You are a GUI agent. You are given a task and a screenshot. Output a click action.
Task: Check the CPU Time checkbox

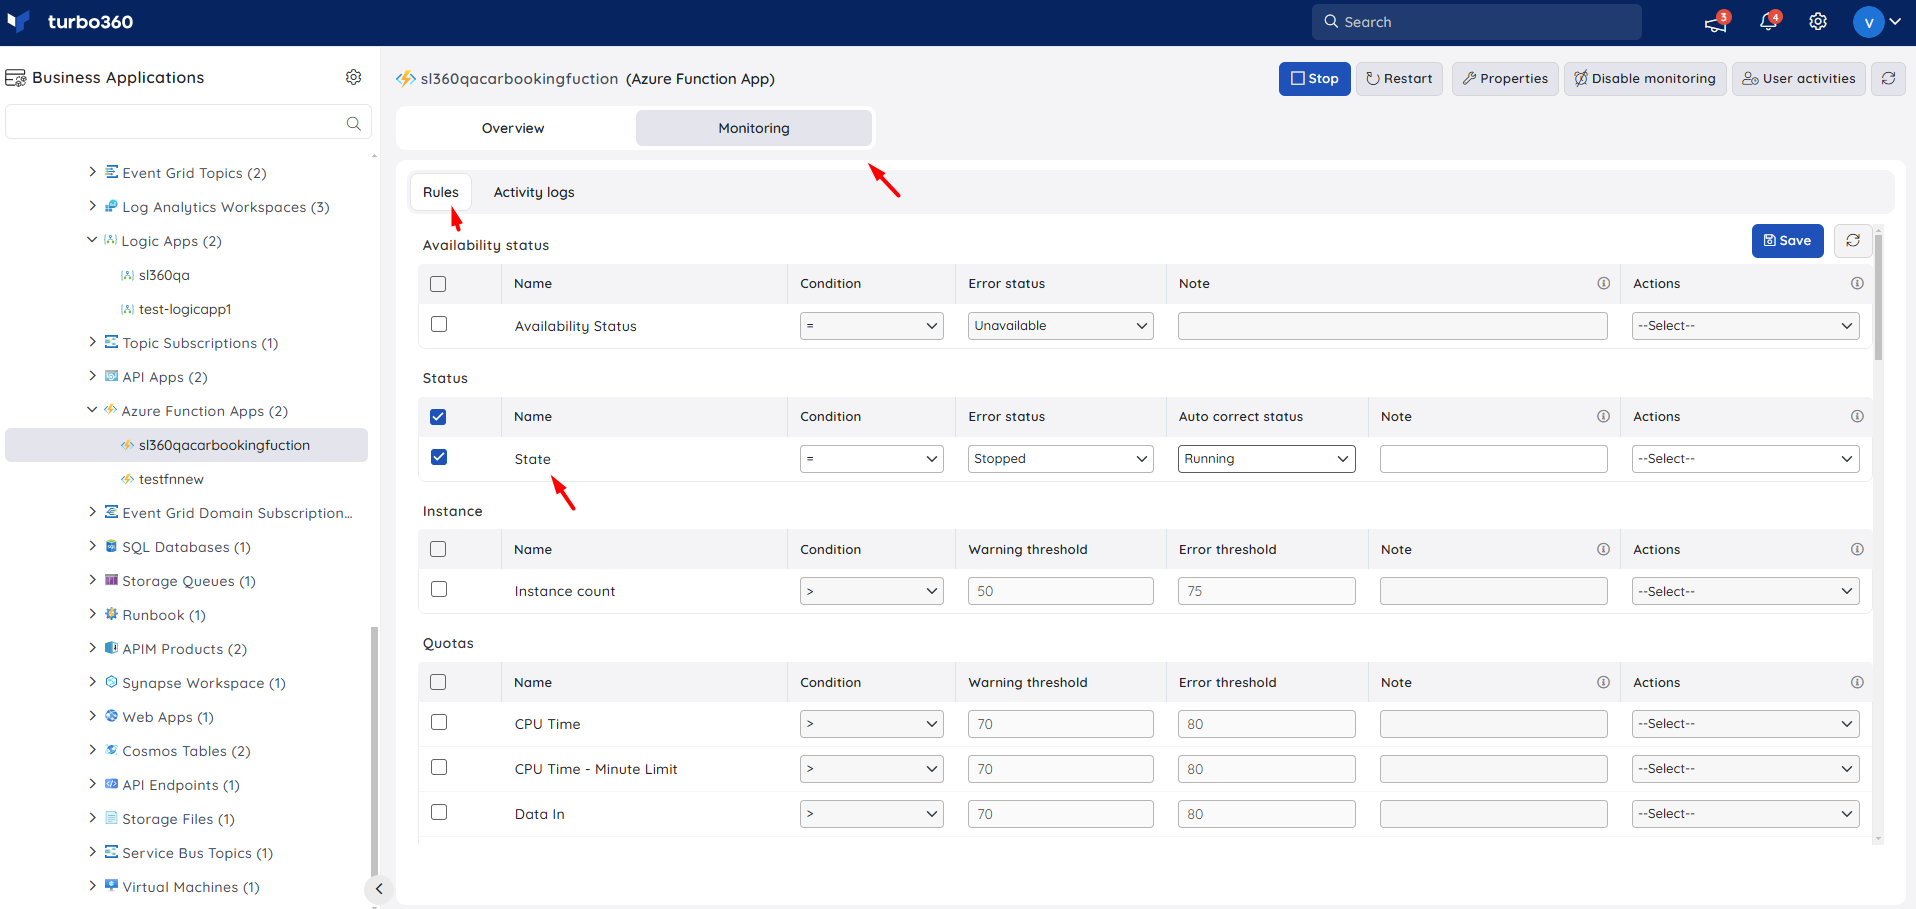coord(439,722)
